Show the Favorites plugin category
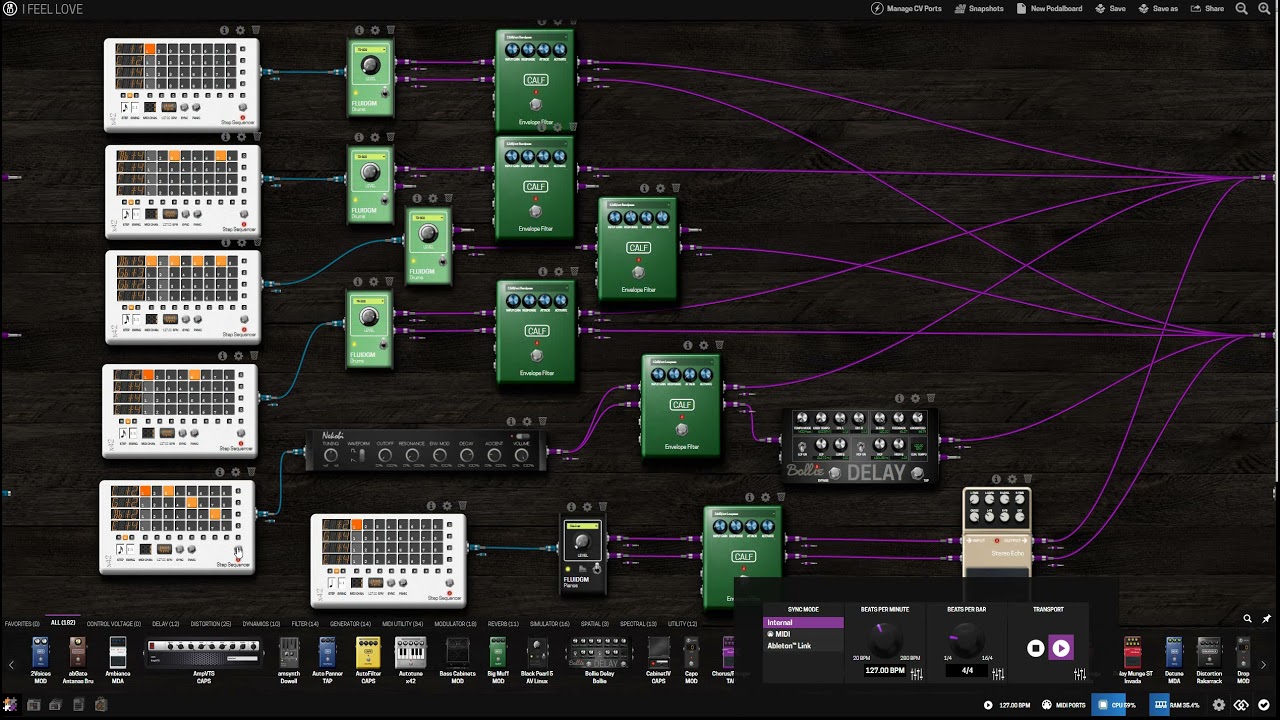Screen dimensions: 1280x720 coord(22,624)
